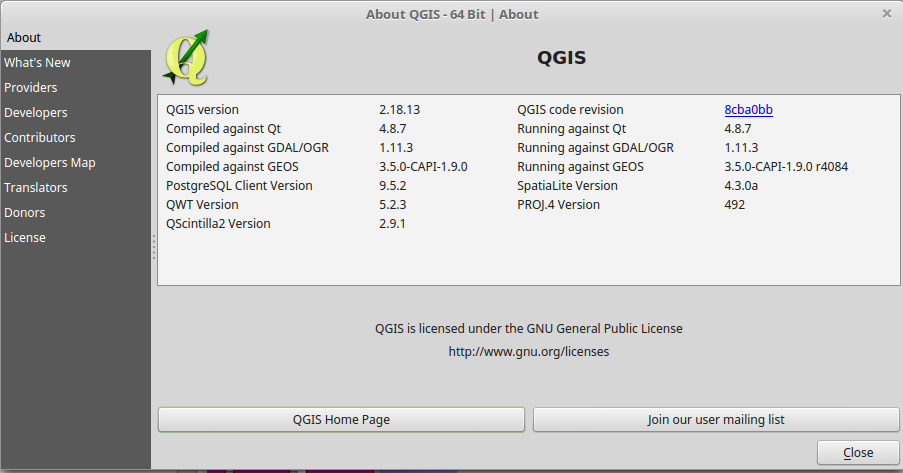Click the "Running against Qt" label
The width and height of the screenshot is (903, 473).
coord(571,128)
